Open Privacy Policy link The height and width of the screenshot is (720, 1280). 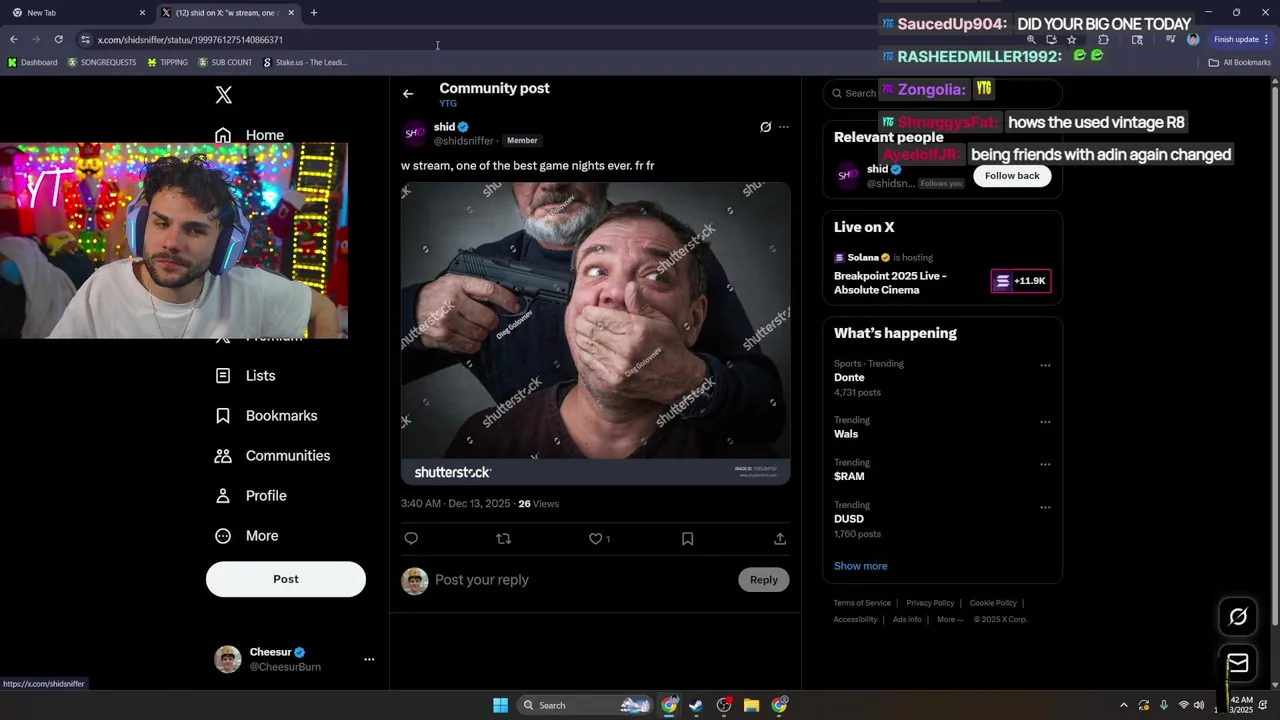pos(930,603)
